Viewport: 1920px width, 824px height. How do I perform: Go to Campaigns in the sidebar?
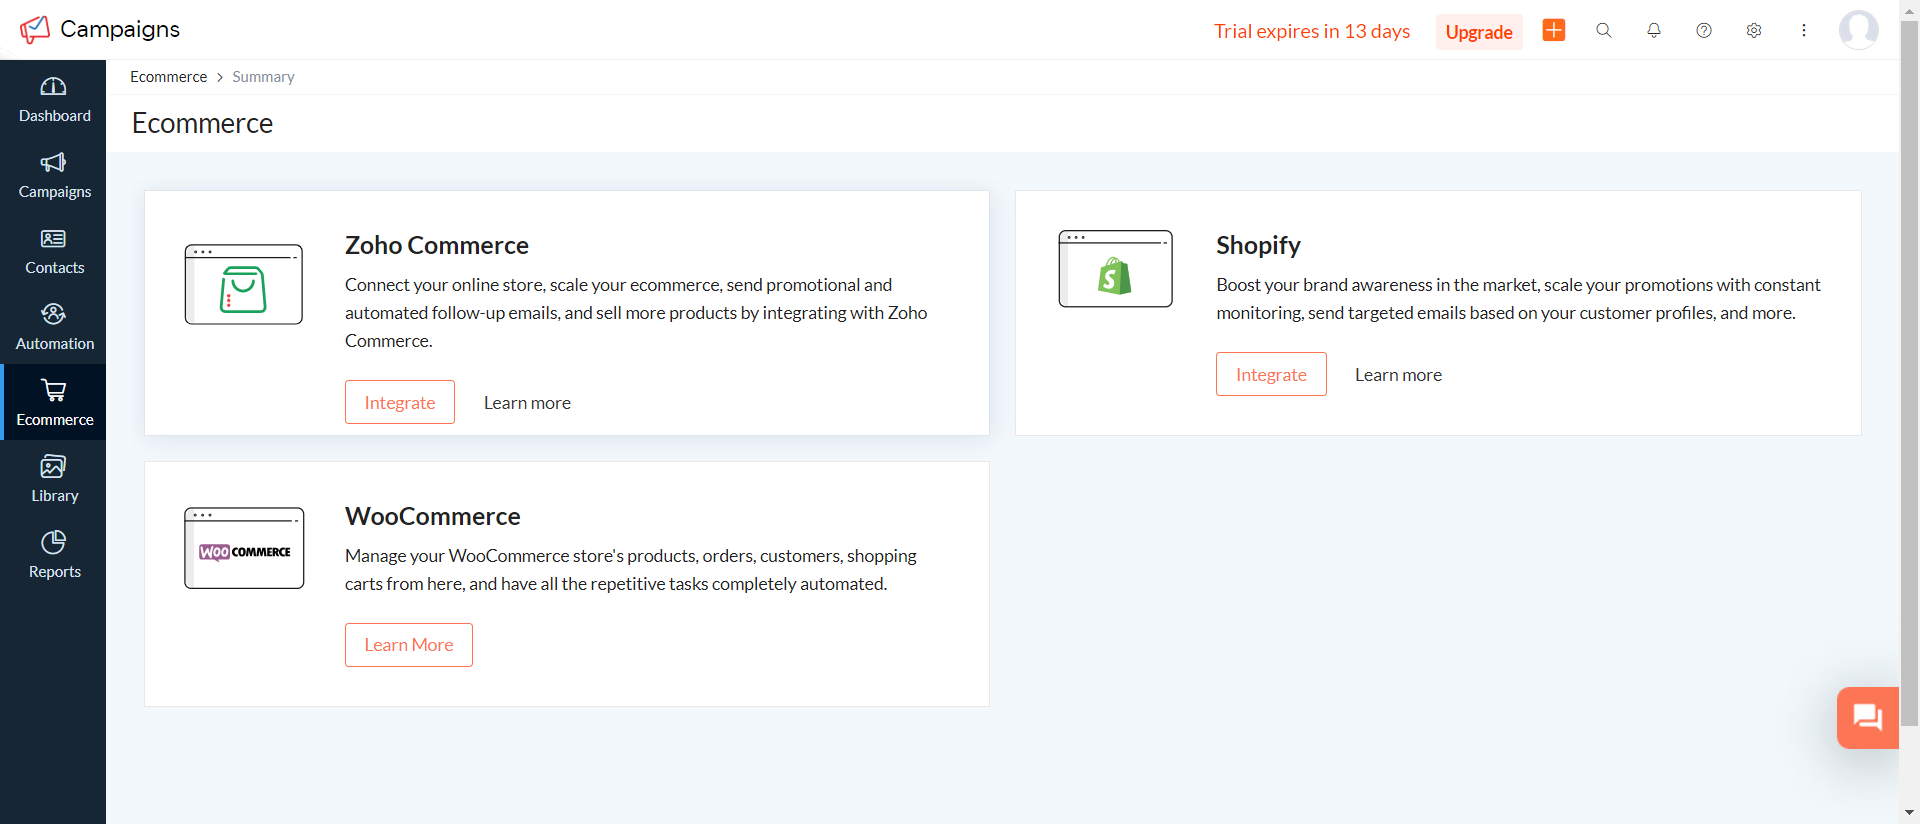(54, 175)
